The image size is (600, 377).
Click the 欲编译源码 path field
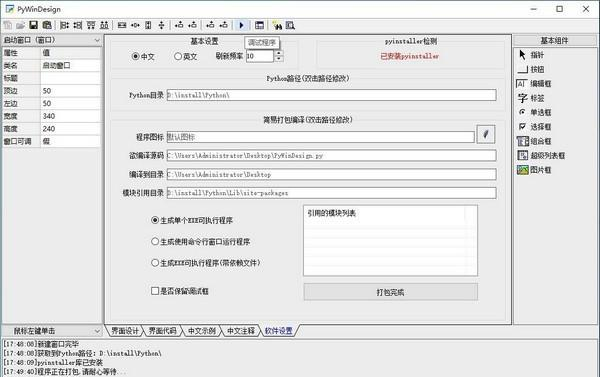pos(331,155)
